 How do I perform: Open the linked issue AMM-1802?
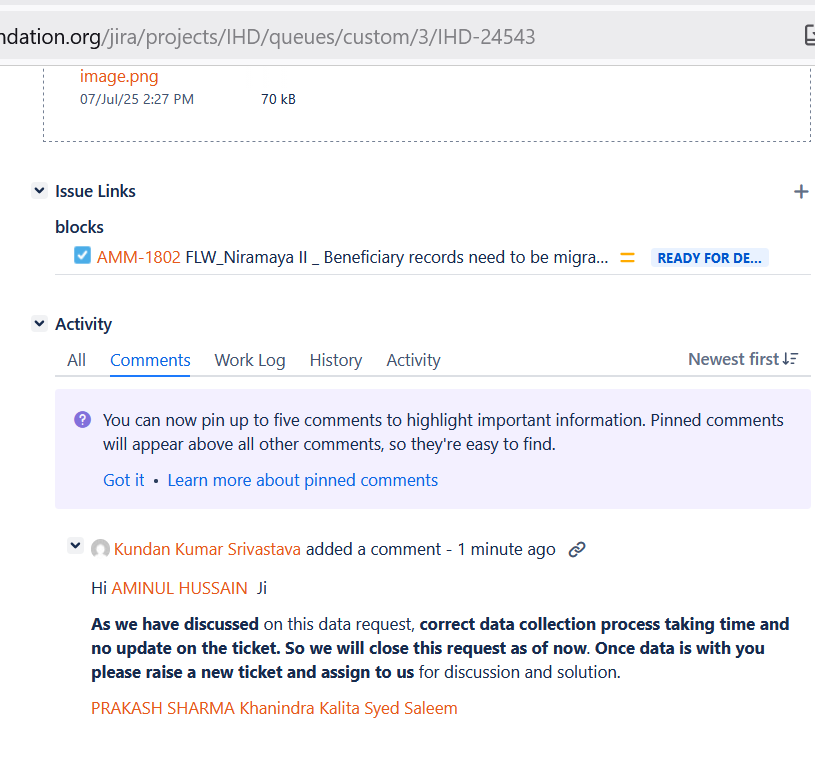(138, 257)
